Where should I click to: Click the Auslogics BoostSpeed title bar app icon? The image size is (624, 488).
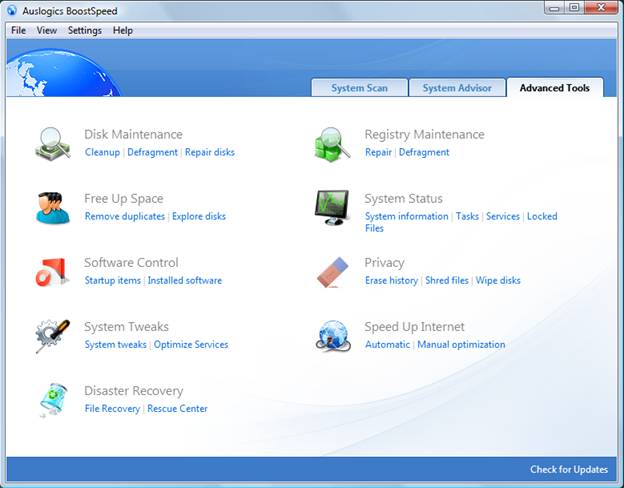coord(12,10)
